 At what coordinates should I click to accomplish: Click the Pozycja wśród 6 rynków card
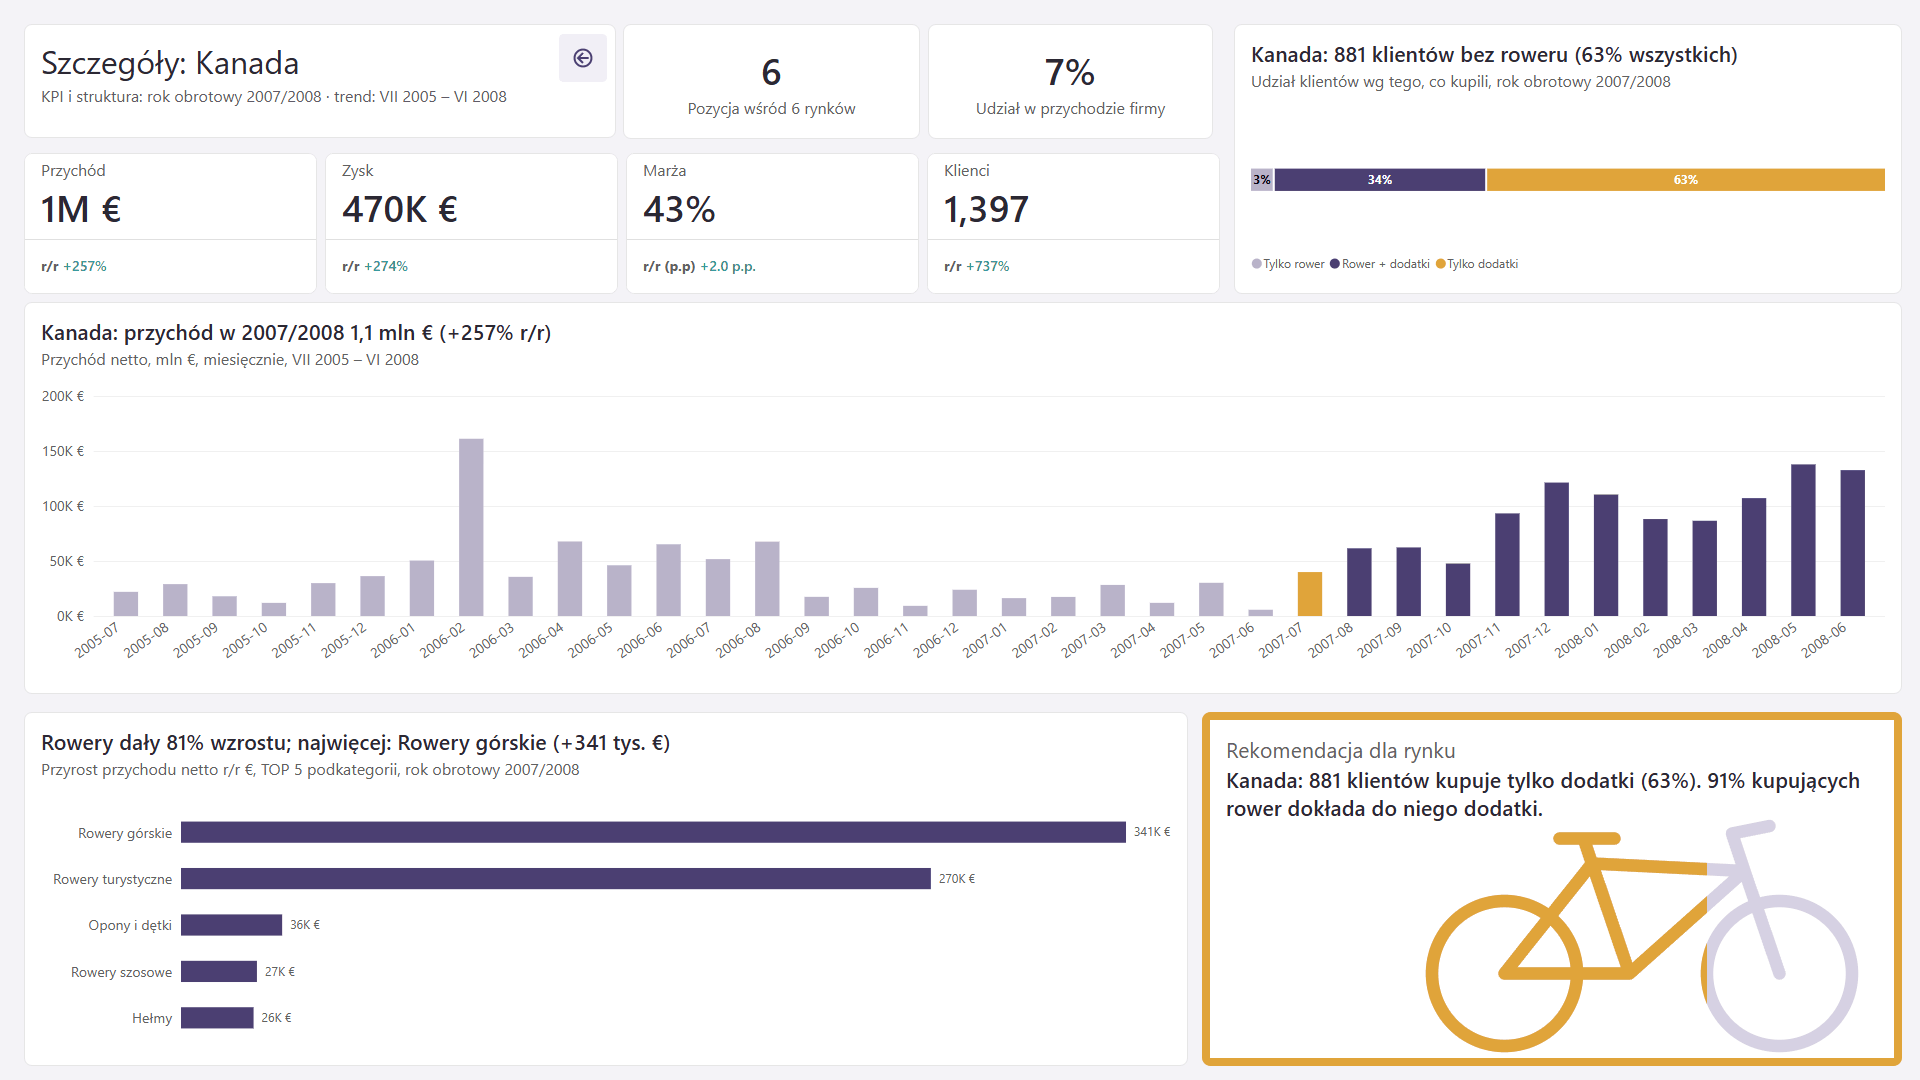(771, 82)
